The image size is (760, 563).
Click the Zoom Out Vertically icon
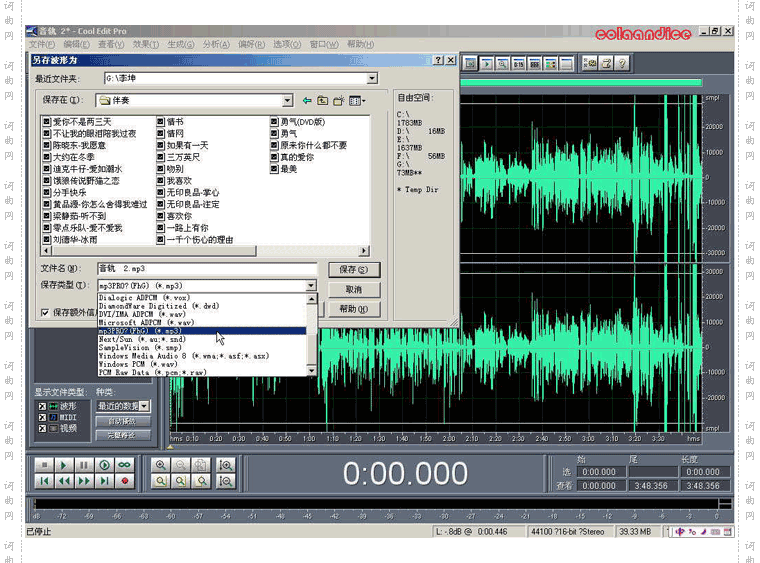(226, 481)
